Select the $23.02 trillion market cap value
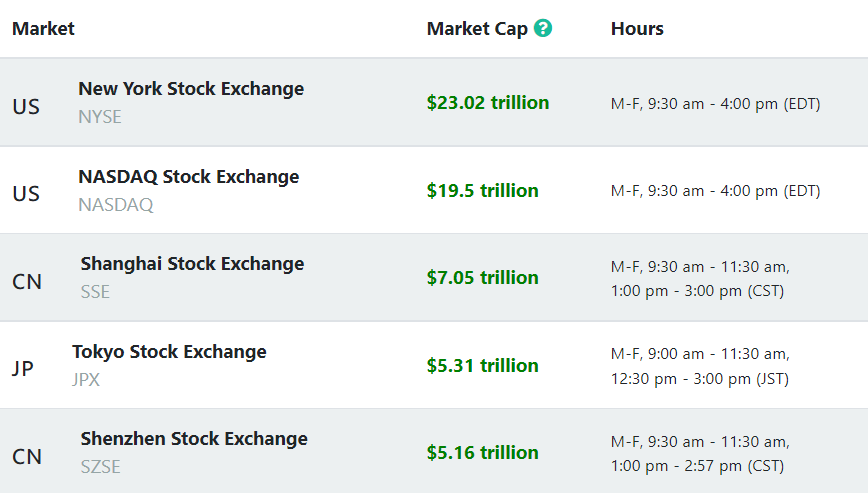The width and height of the screenshot is (868, 493). coord(488,102)
